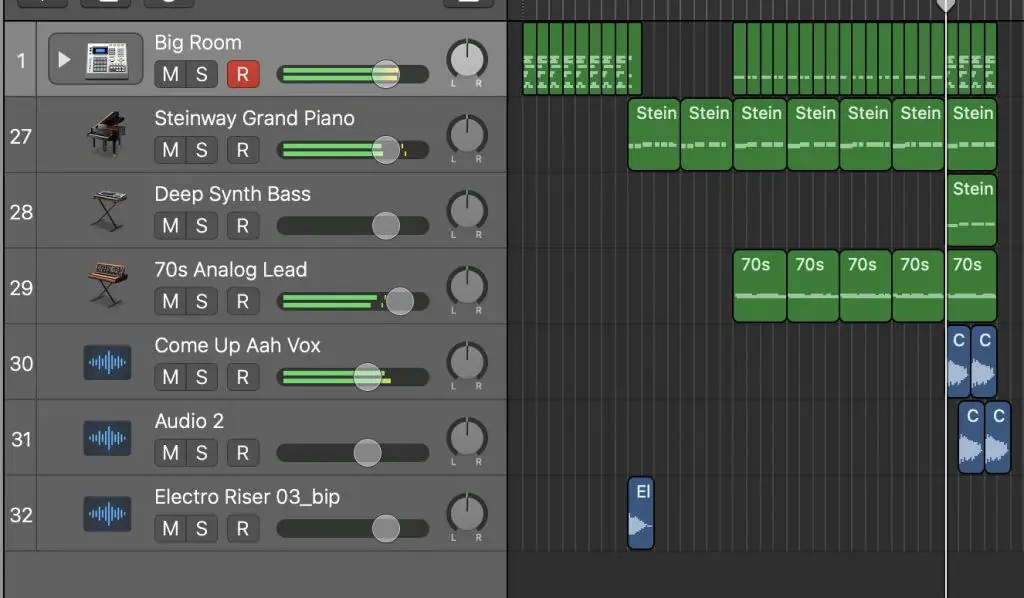Mute the Electro Riser 03_bip track
The image size is (1024, 598).
pos(170,529)
